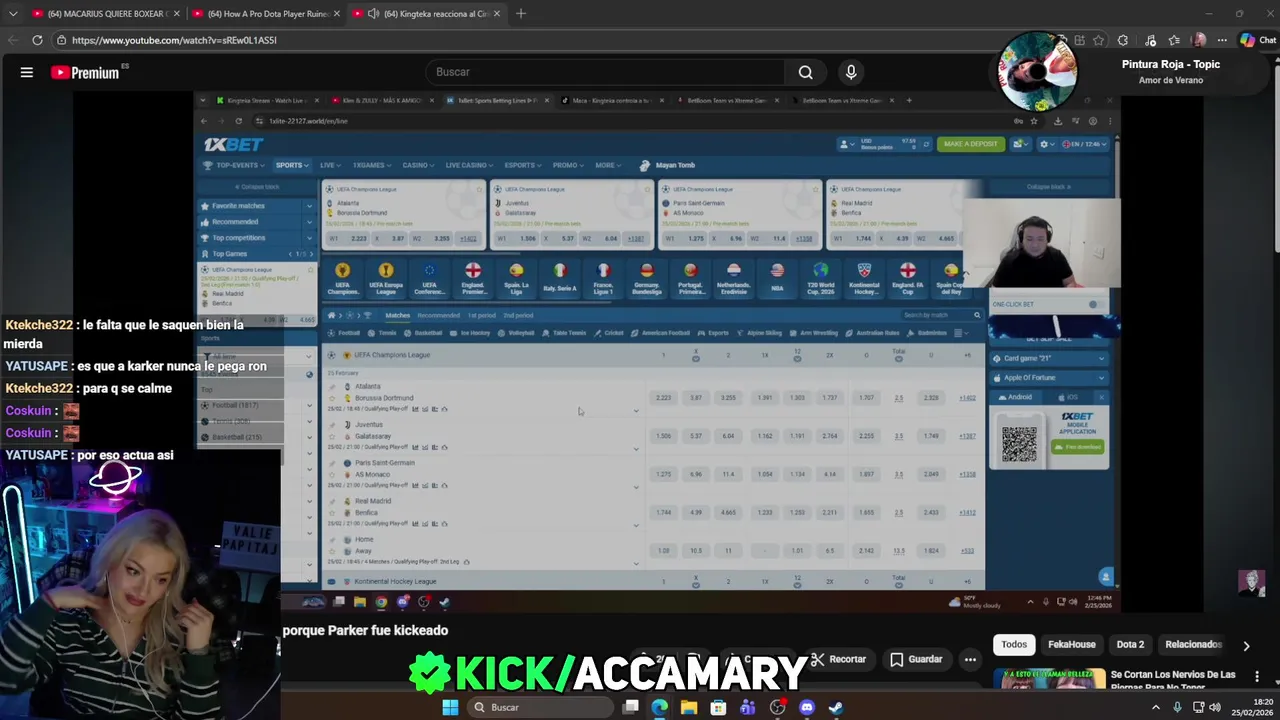The width and height of the screenshot is (1280, 720).
Task: Open the YouTube hamburger guide menu
Action: tap(27, 72)
